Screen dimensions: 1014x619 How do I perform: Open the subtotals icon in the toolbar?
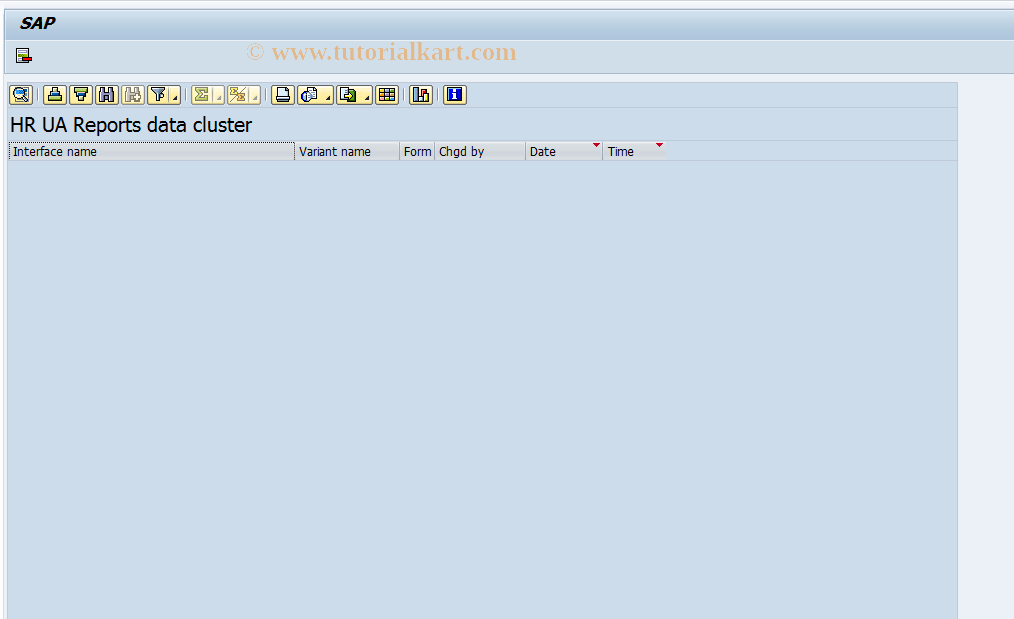pyautogui.click(x=237, y=95)
